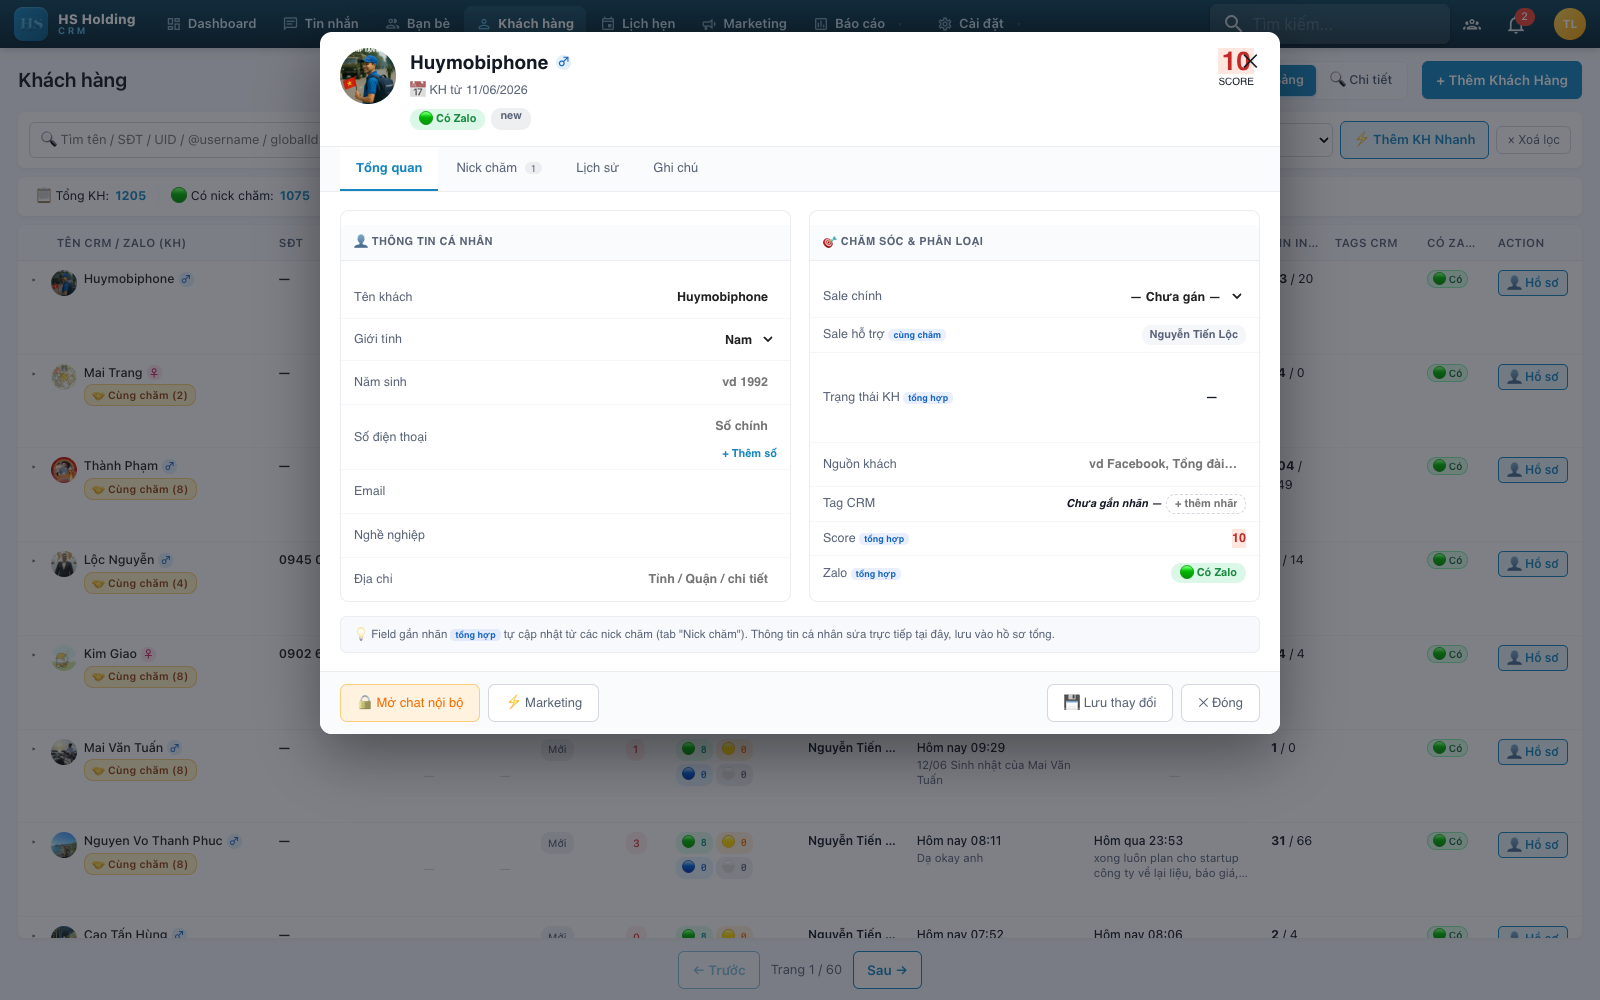1600x1000 pixels.
Task: Click Mai Văn Tuấn's avatar in the list
Action: click(64, 752)
